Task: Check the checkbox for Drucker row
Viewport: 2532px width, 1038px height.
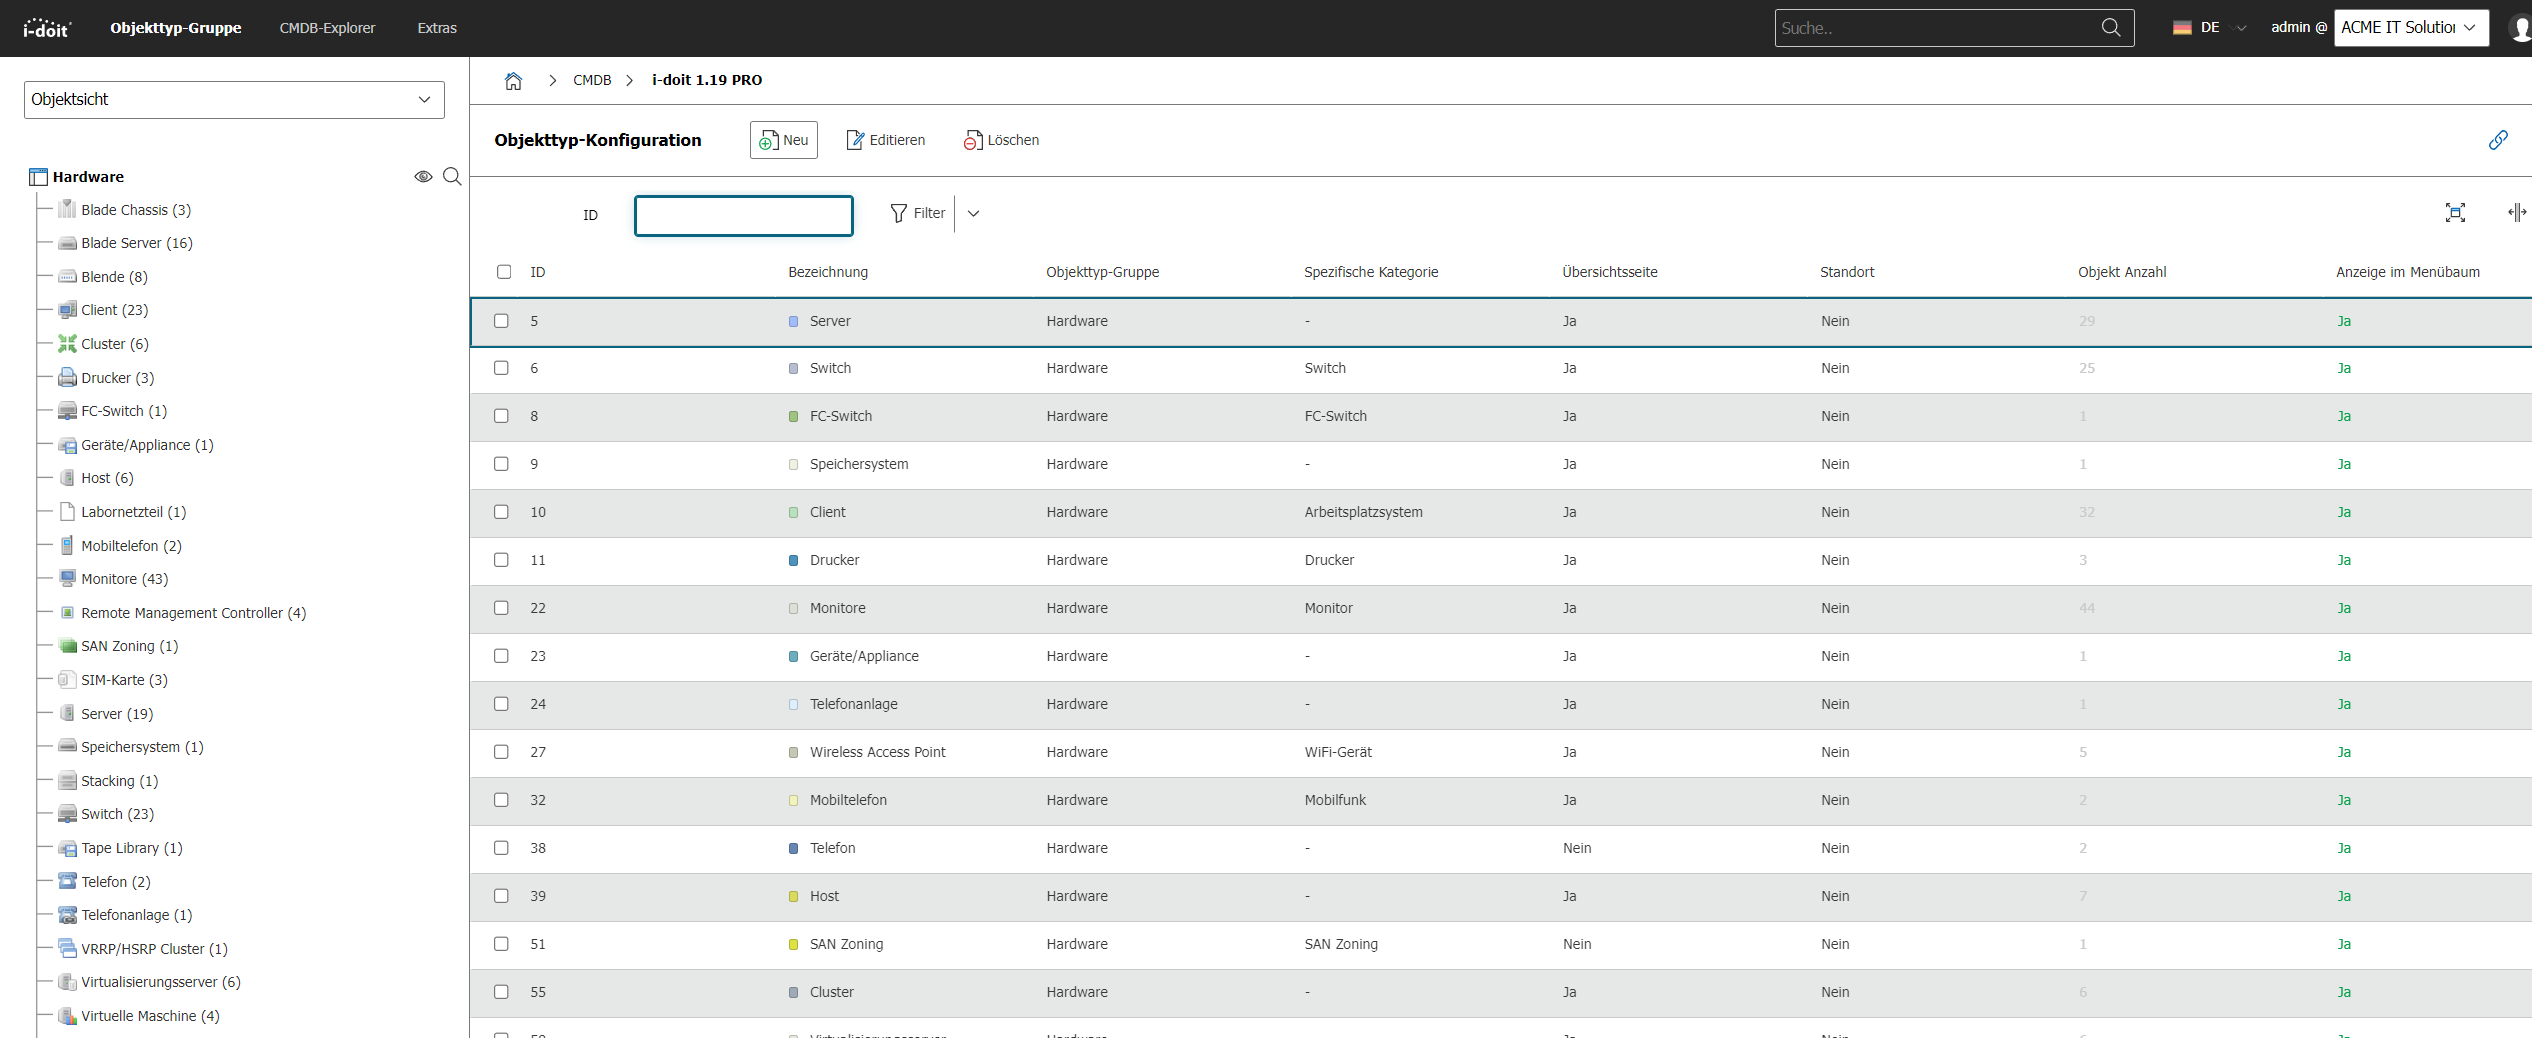Action: pos(501,560)
